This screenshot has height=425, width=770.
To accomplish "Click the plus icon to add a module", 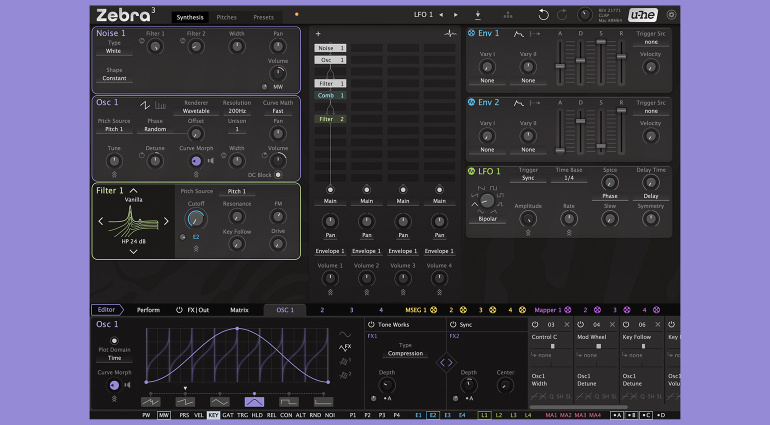I will coord(318,33).
